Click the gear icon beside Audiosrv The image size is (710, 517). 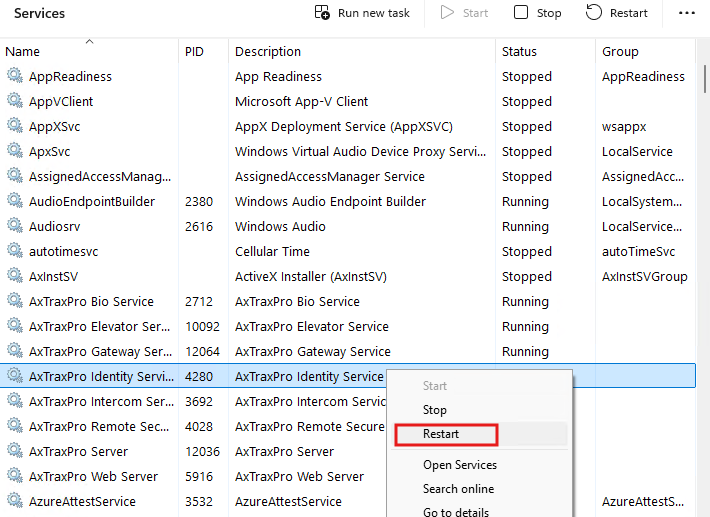click(14, 226)
